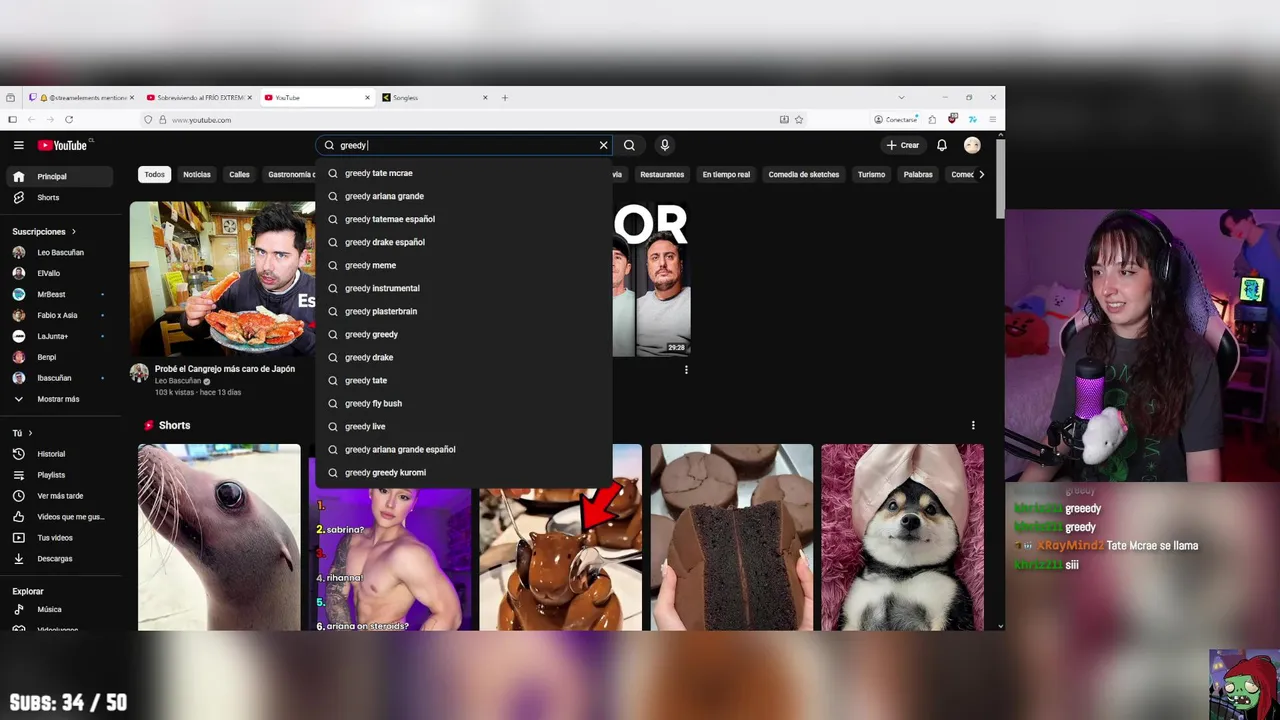The width and height of the screenshot is (1280, 720).
Task: Open the Cangrejo más caro video thumbnail
Action: (222, 279)
